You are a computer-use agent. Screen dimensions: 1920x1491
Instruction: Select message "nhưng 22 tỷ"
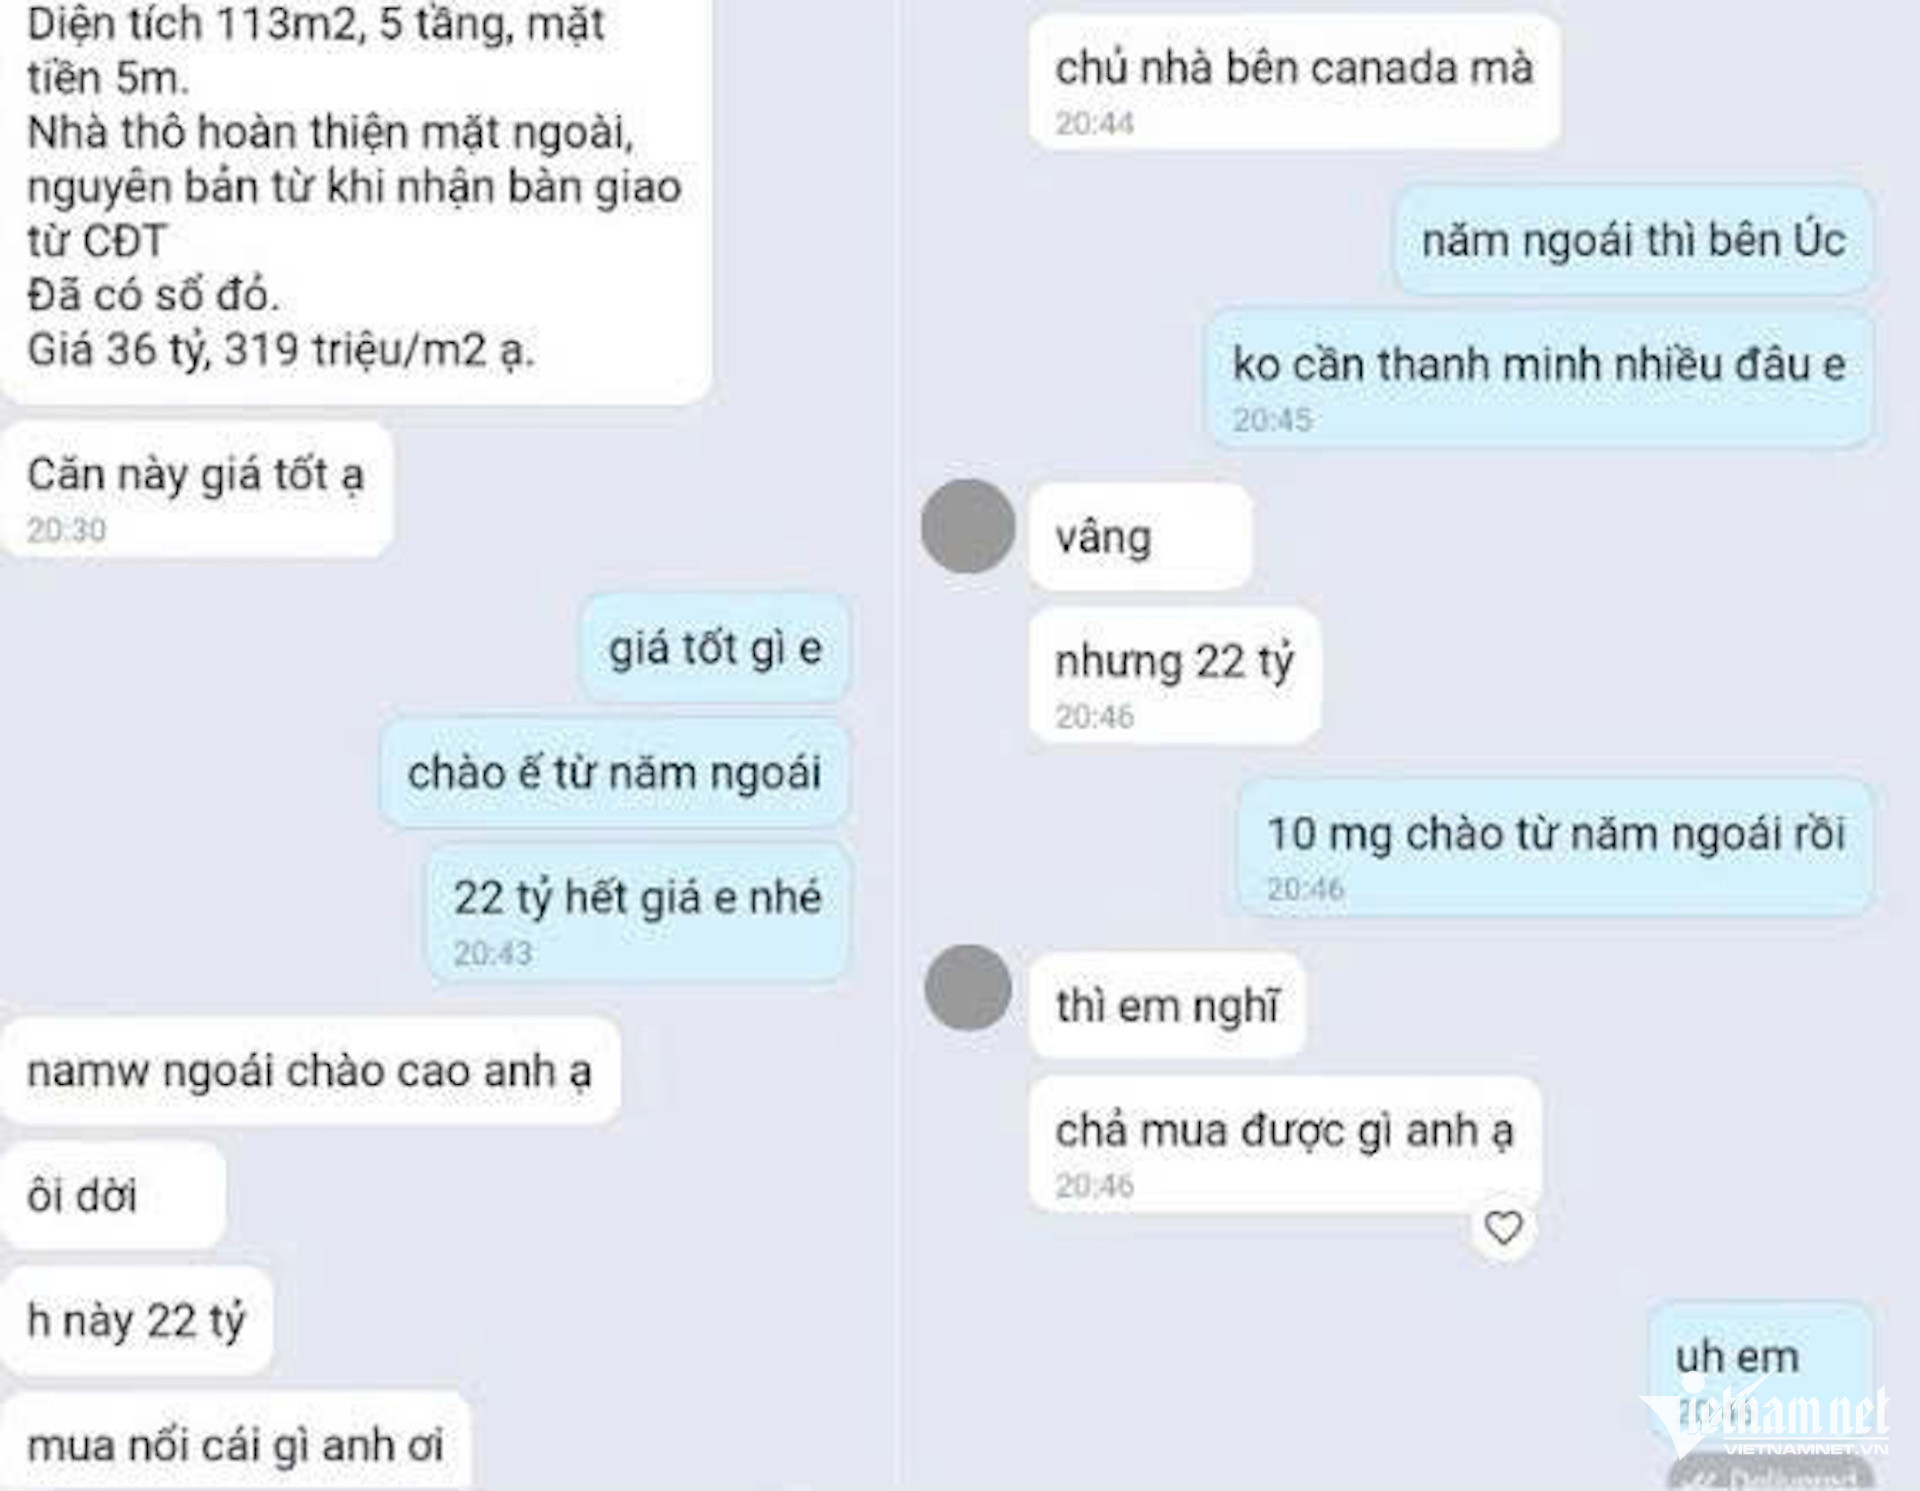pyautogui.click(x=1175, y=676)
